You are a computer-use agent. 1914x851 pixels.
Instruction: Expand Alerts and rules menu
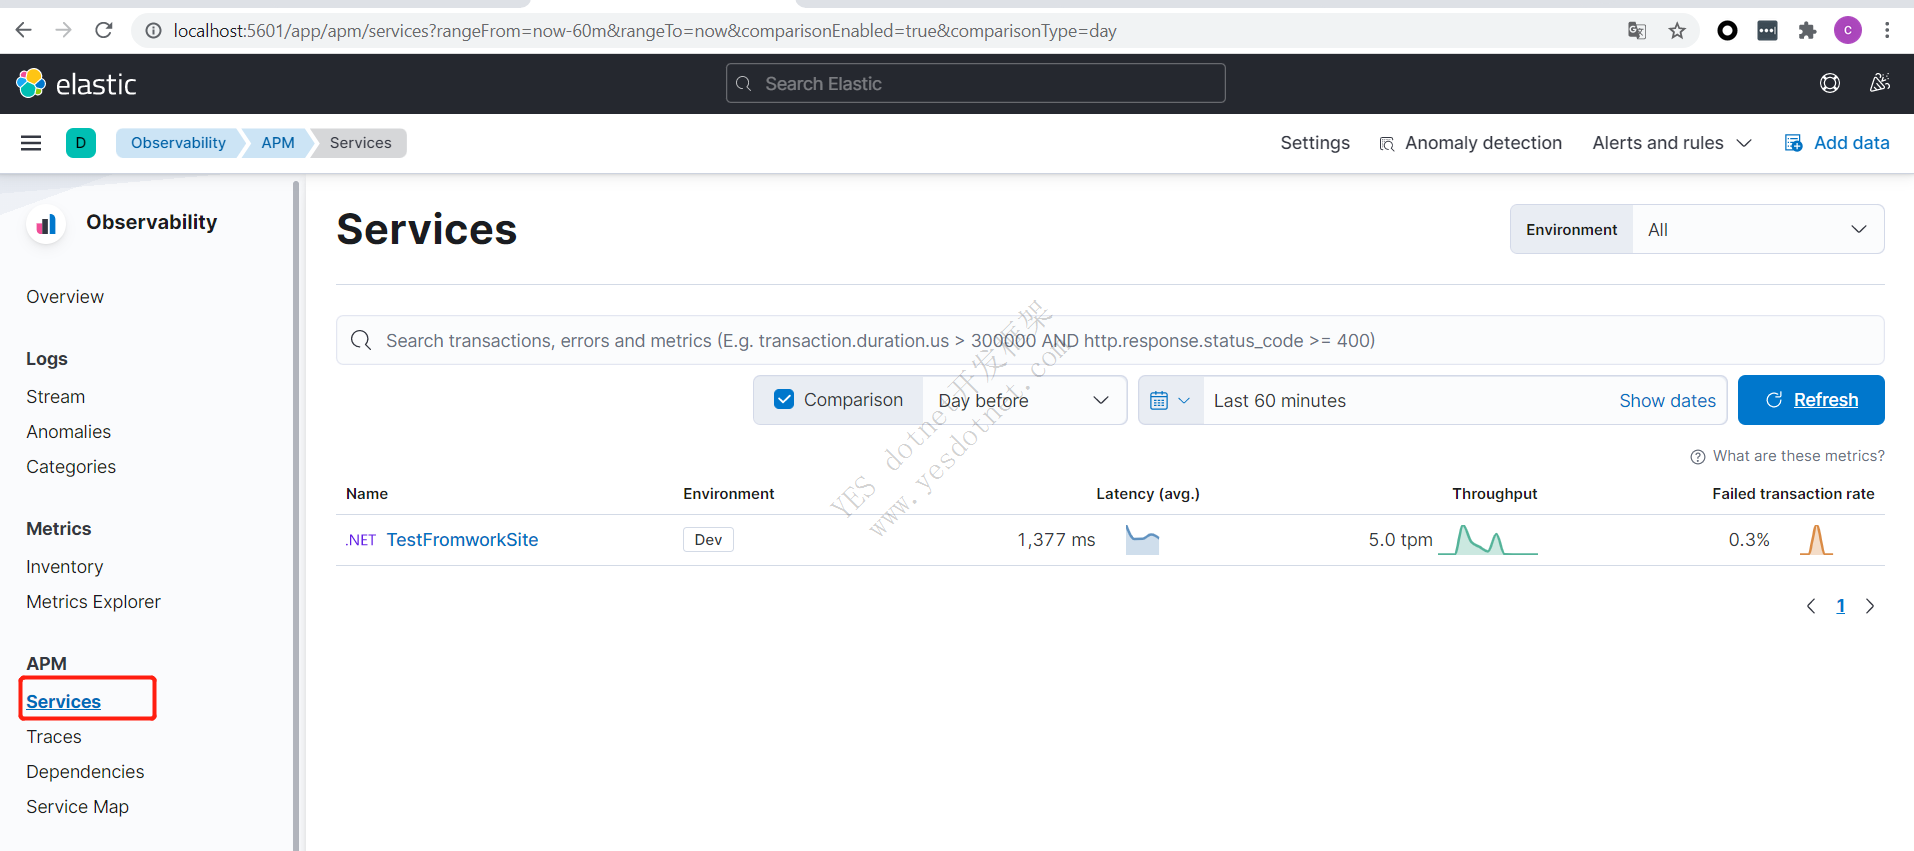[1672, 143]
